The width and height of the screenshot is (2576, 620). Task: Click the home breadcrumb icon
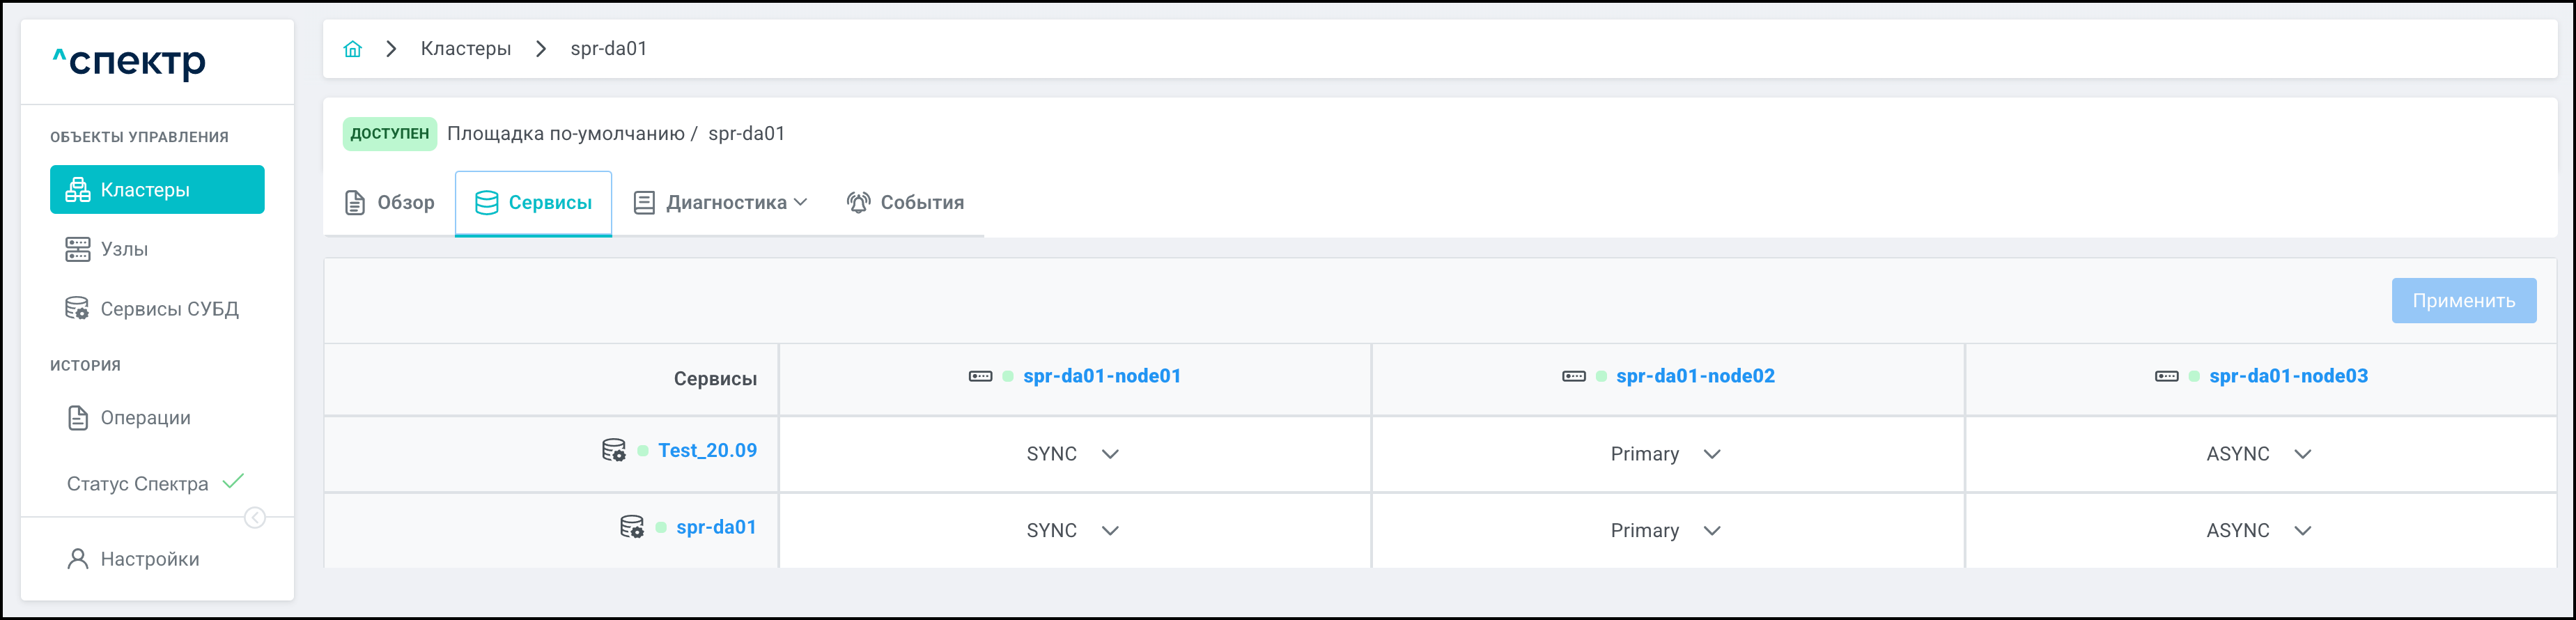[x=352, y=49]
